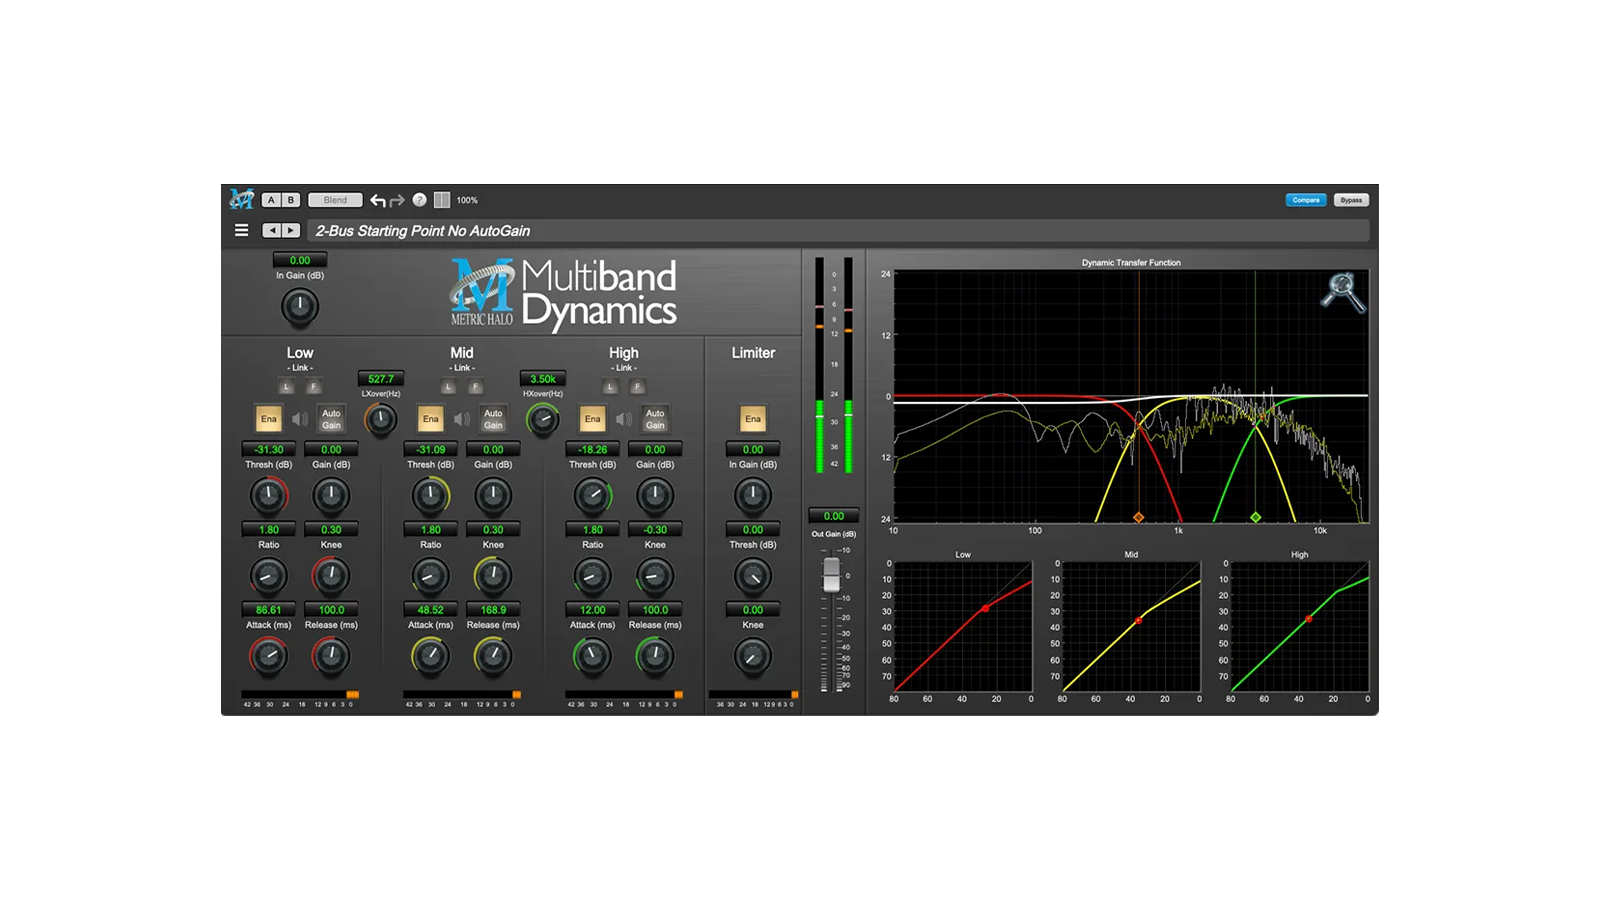Click the Mid band Ratio knob
1600x900 pixels.
[430, 576]
